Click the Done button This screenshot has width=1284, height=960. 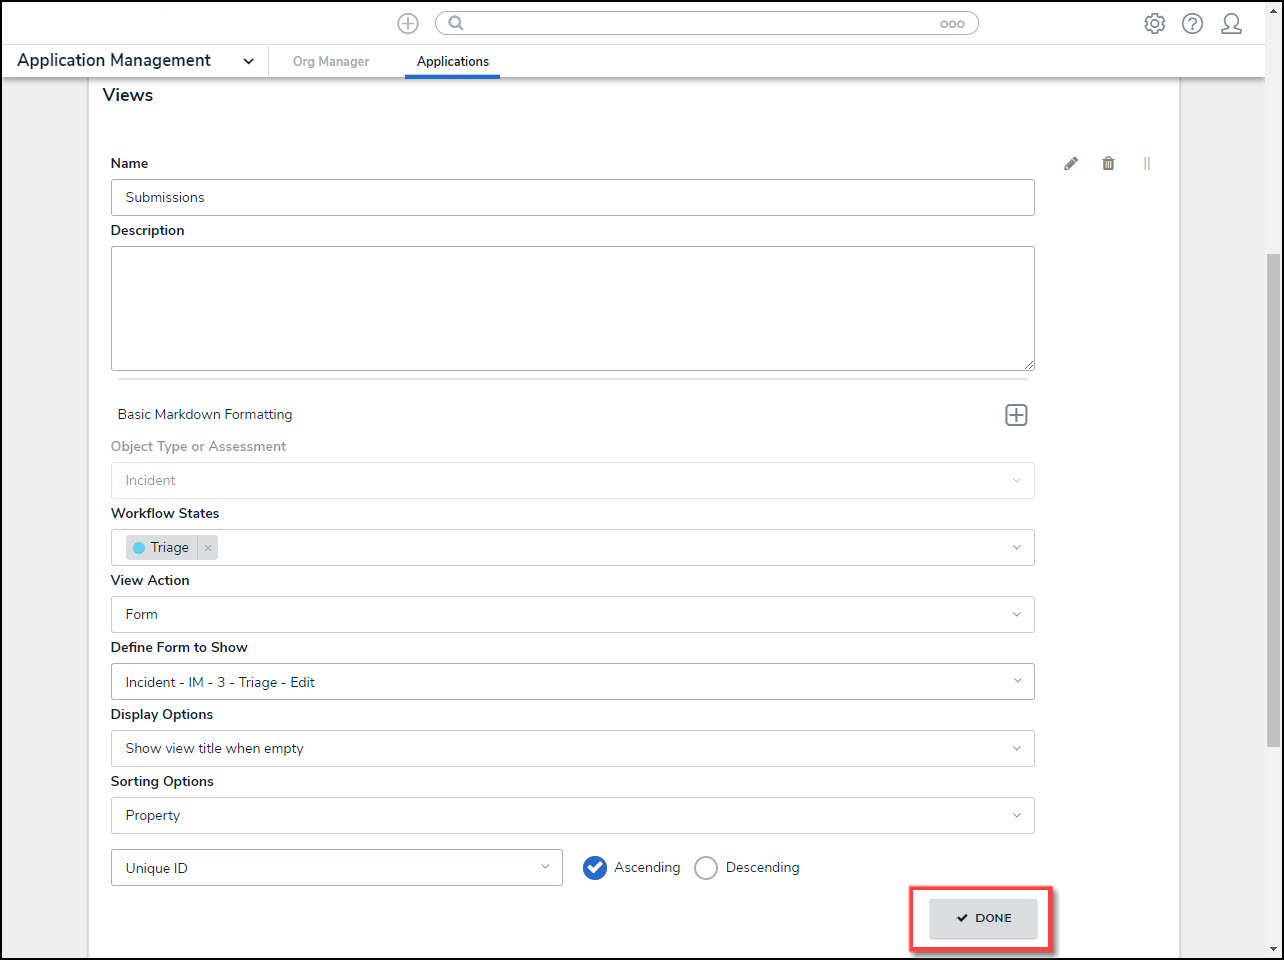click(x=983, y=918)
